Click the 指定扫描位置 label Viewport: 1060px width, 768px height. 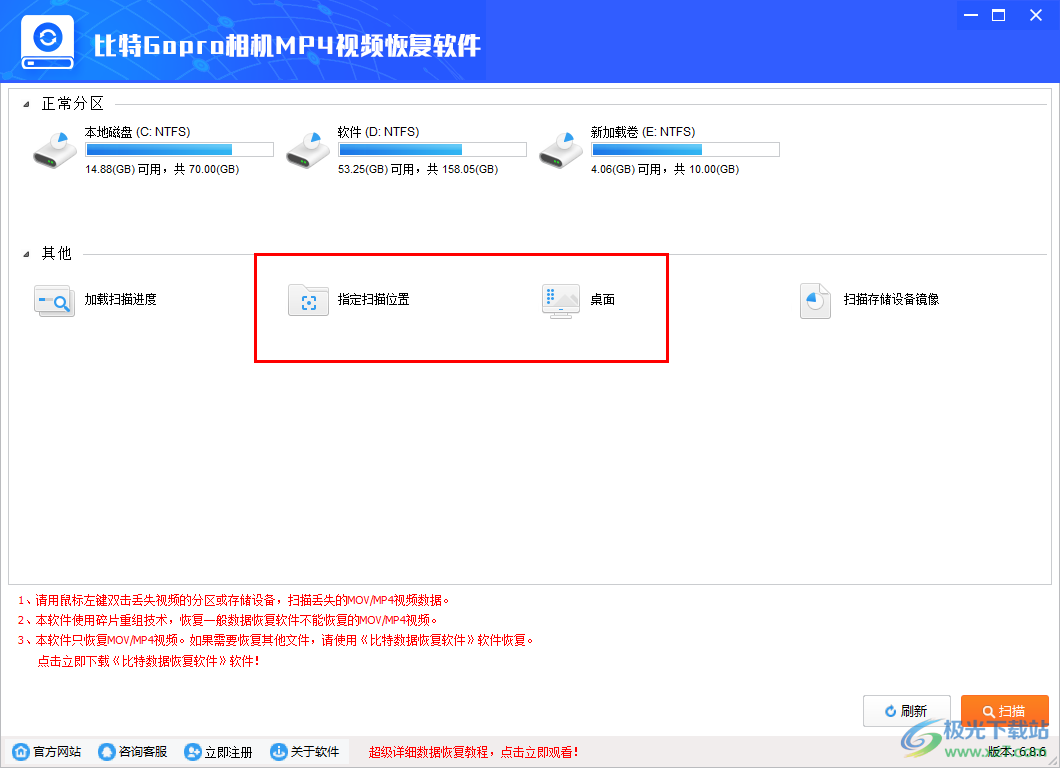[374, 299]
